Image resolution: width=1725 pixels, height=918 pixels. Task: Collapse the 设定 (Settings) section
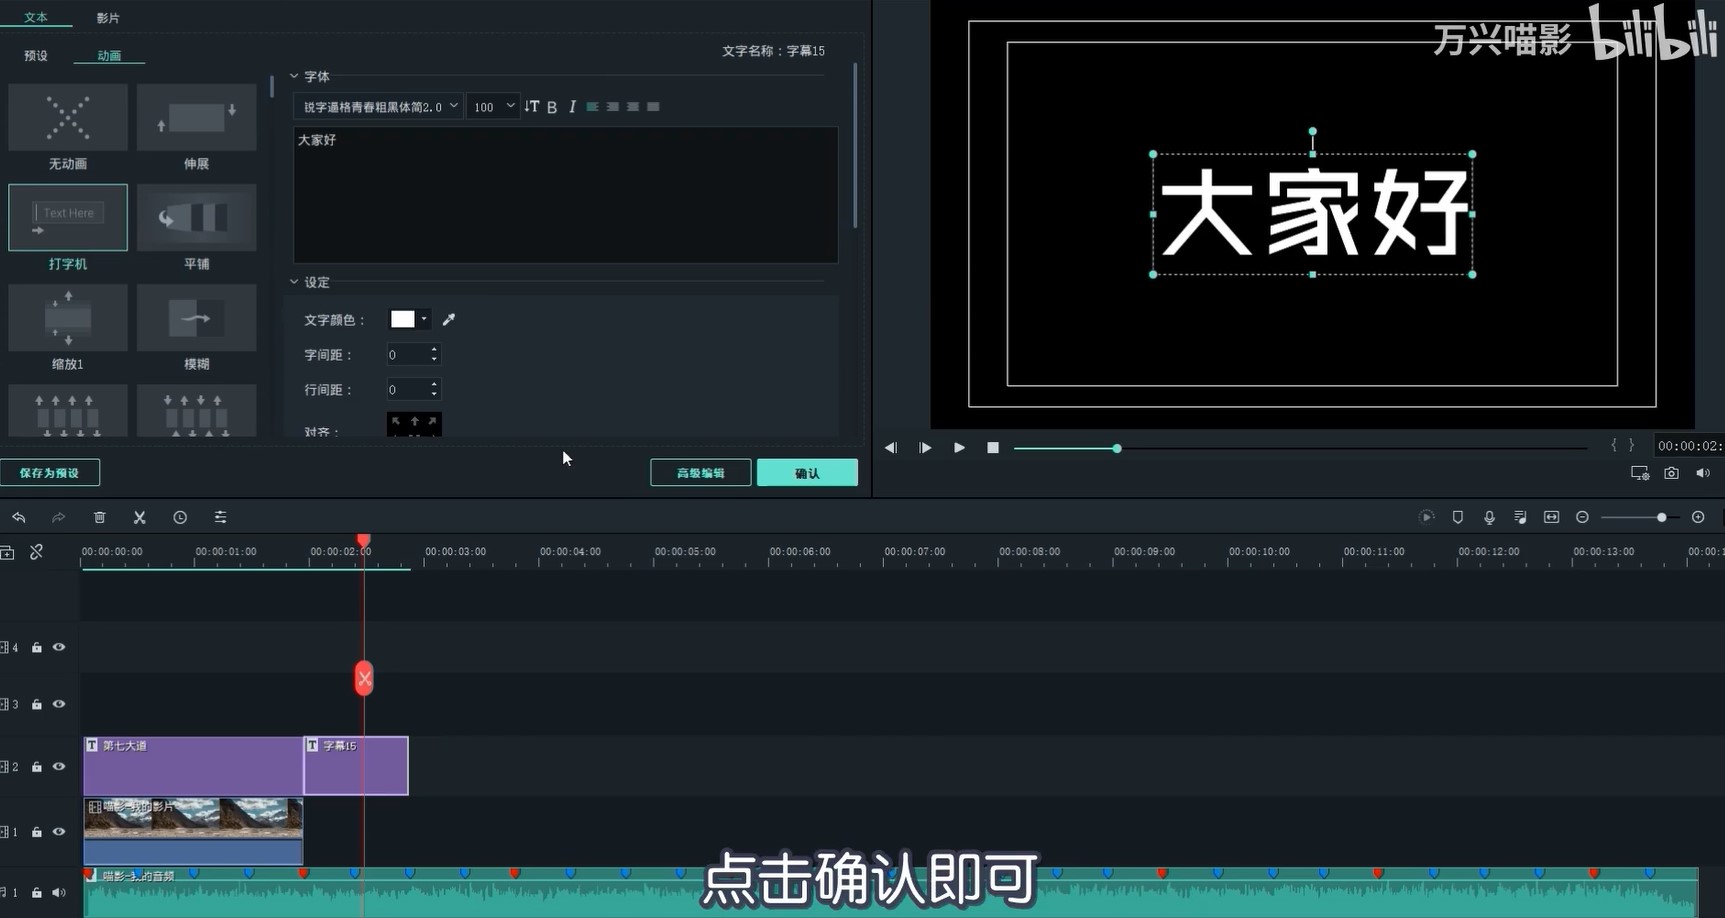(x=294, y=282)
